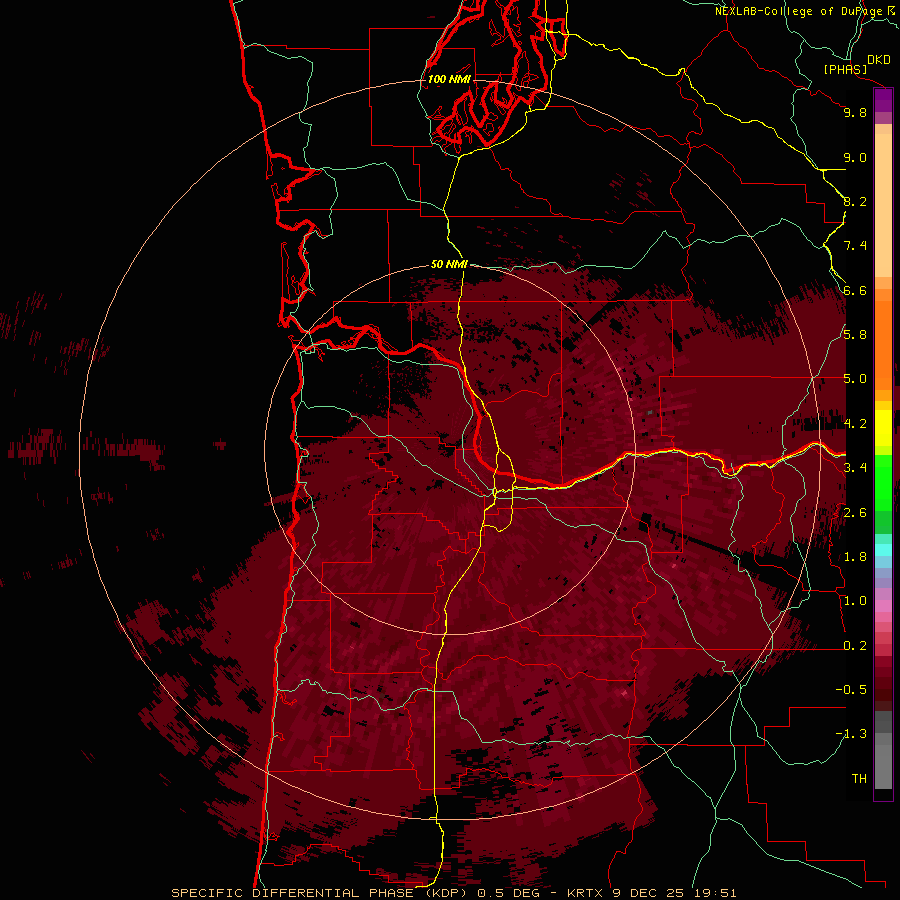
Task: Click the 1.8 legend label
Action: (855, 557)
